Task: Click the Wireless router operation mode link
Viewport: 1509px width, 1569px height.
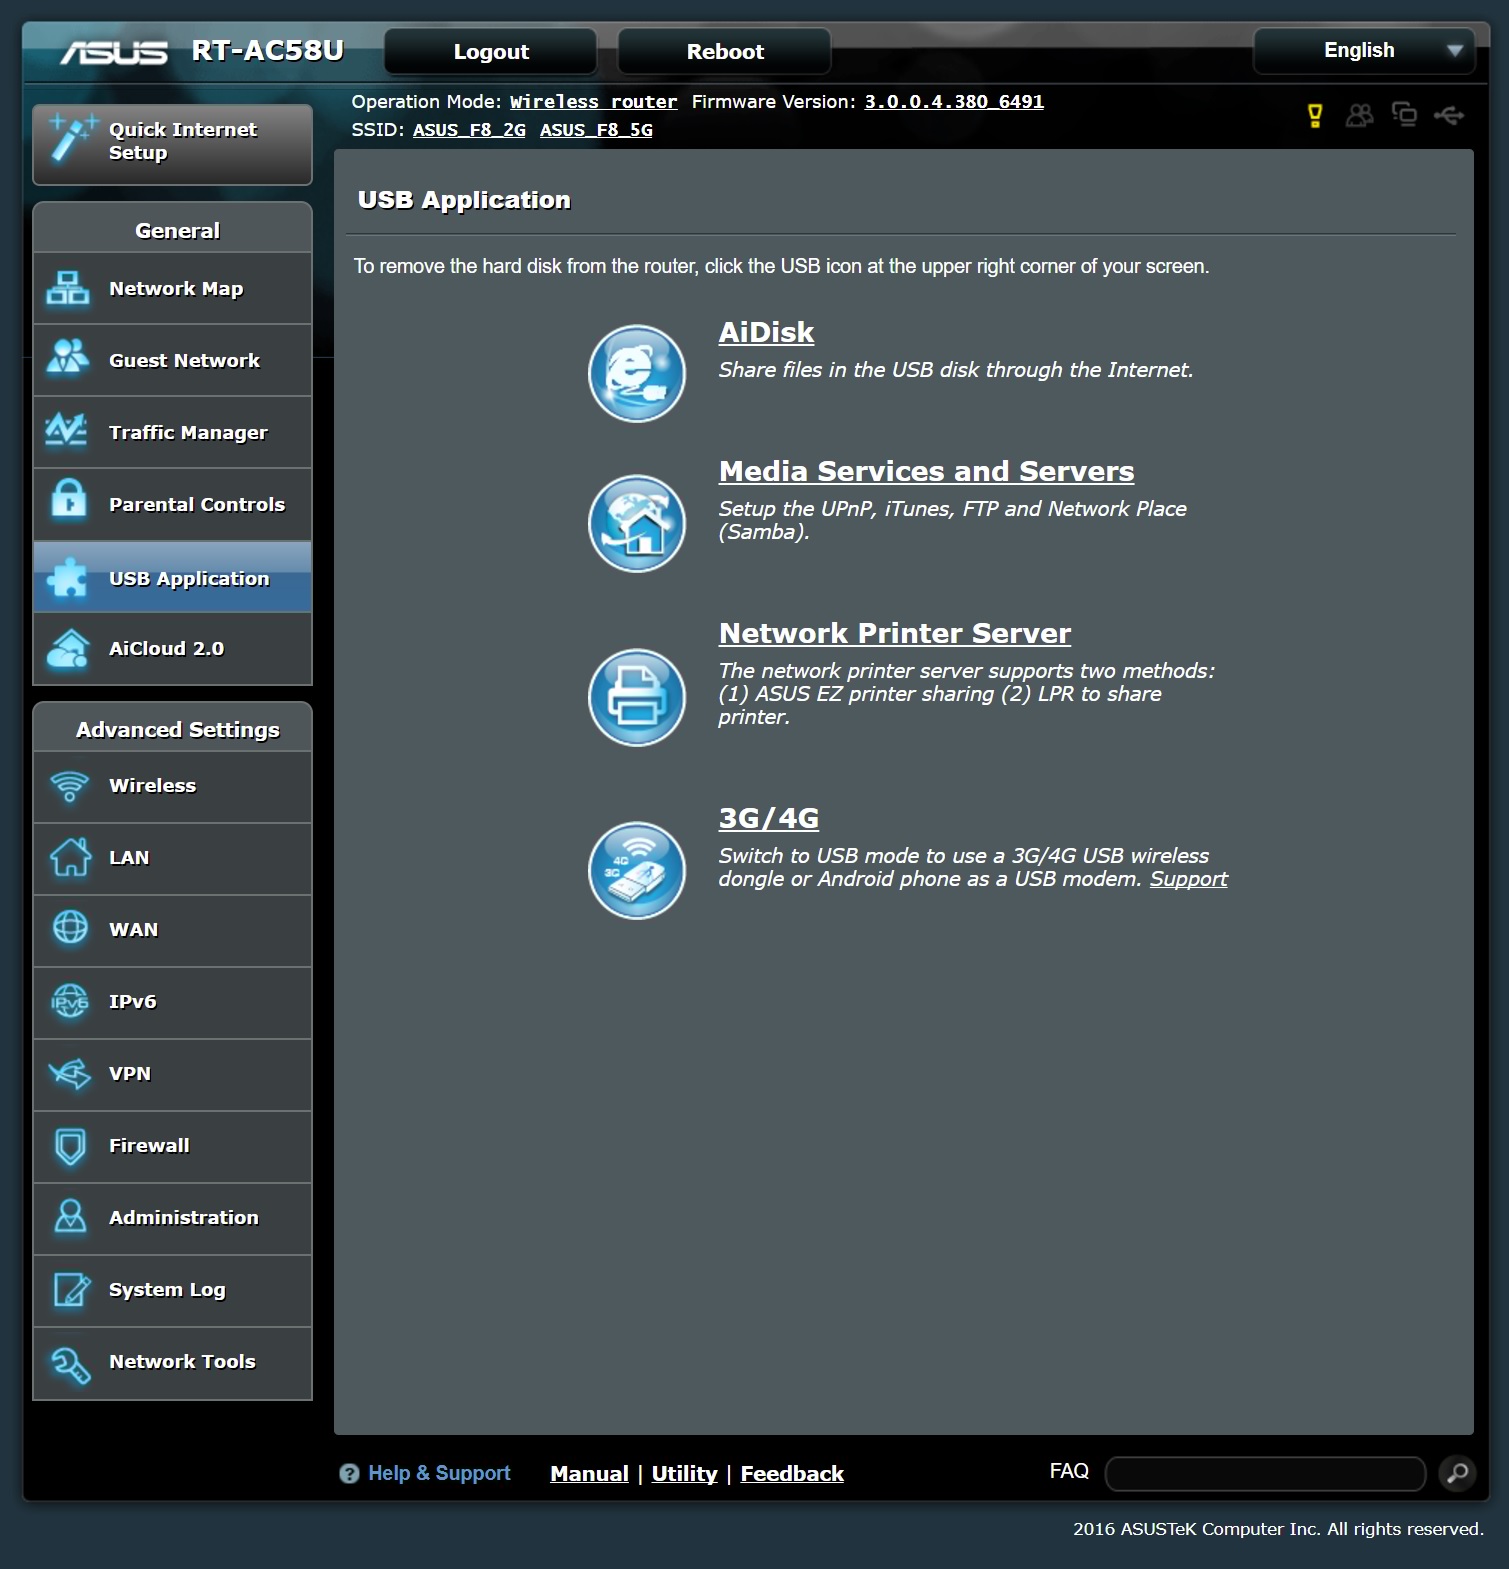Action: (593, 102)
